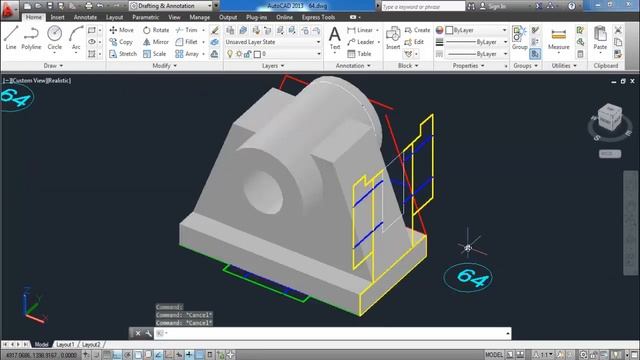Viewport: 640px width, 360px height.
Task: Click Edit block button
Action: click(x=414, y=42)
